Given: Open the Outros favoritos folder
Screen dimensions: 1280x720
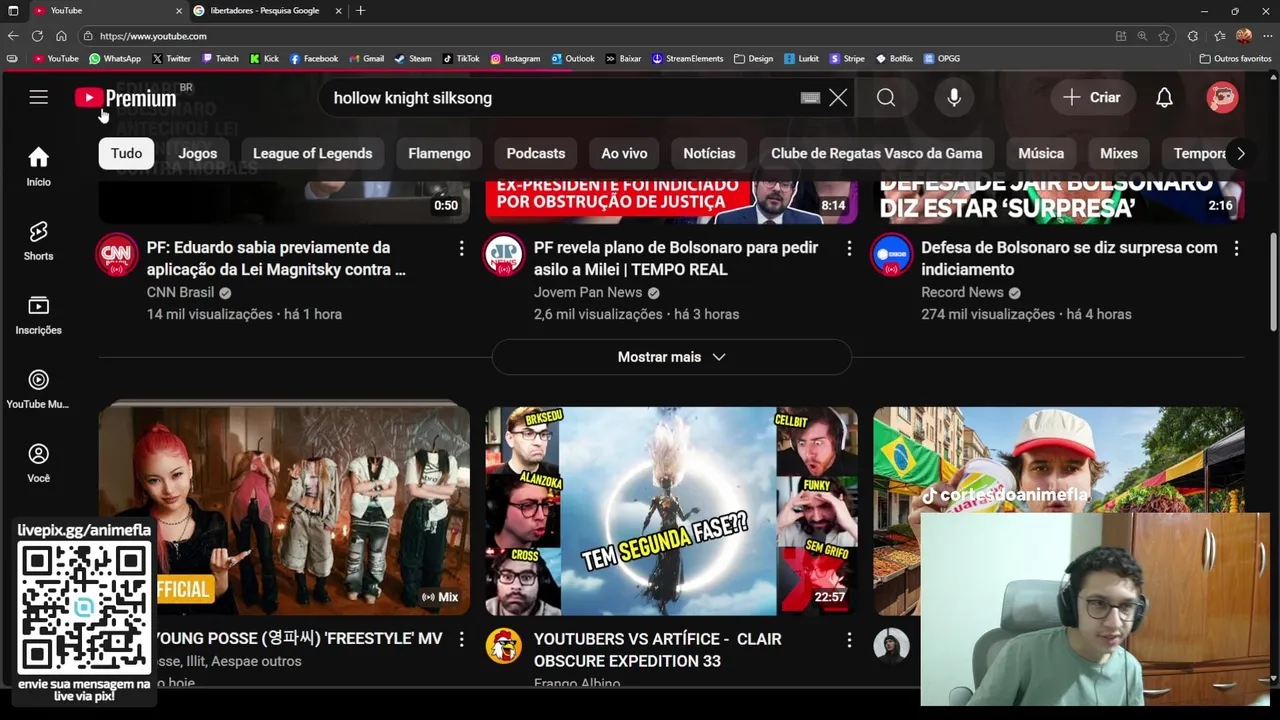Looking at the screenshot, I should coord(1236,59).
